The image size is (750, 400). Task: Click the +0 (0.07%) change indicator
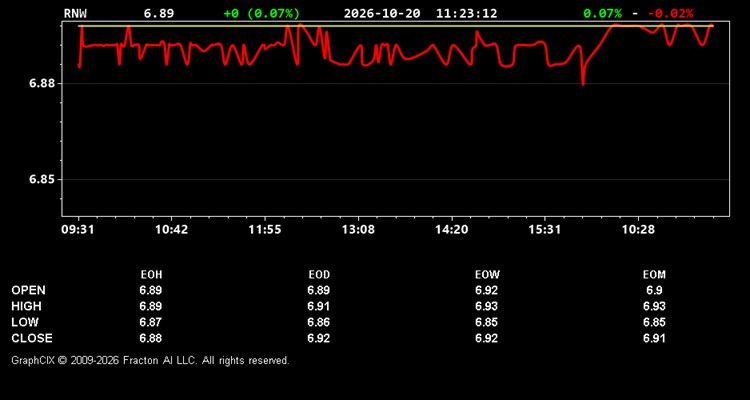pyautogui.click(x=262, y=13)
